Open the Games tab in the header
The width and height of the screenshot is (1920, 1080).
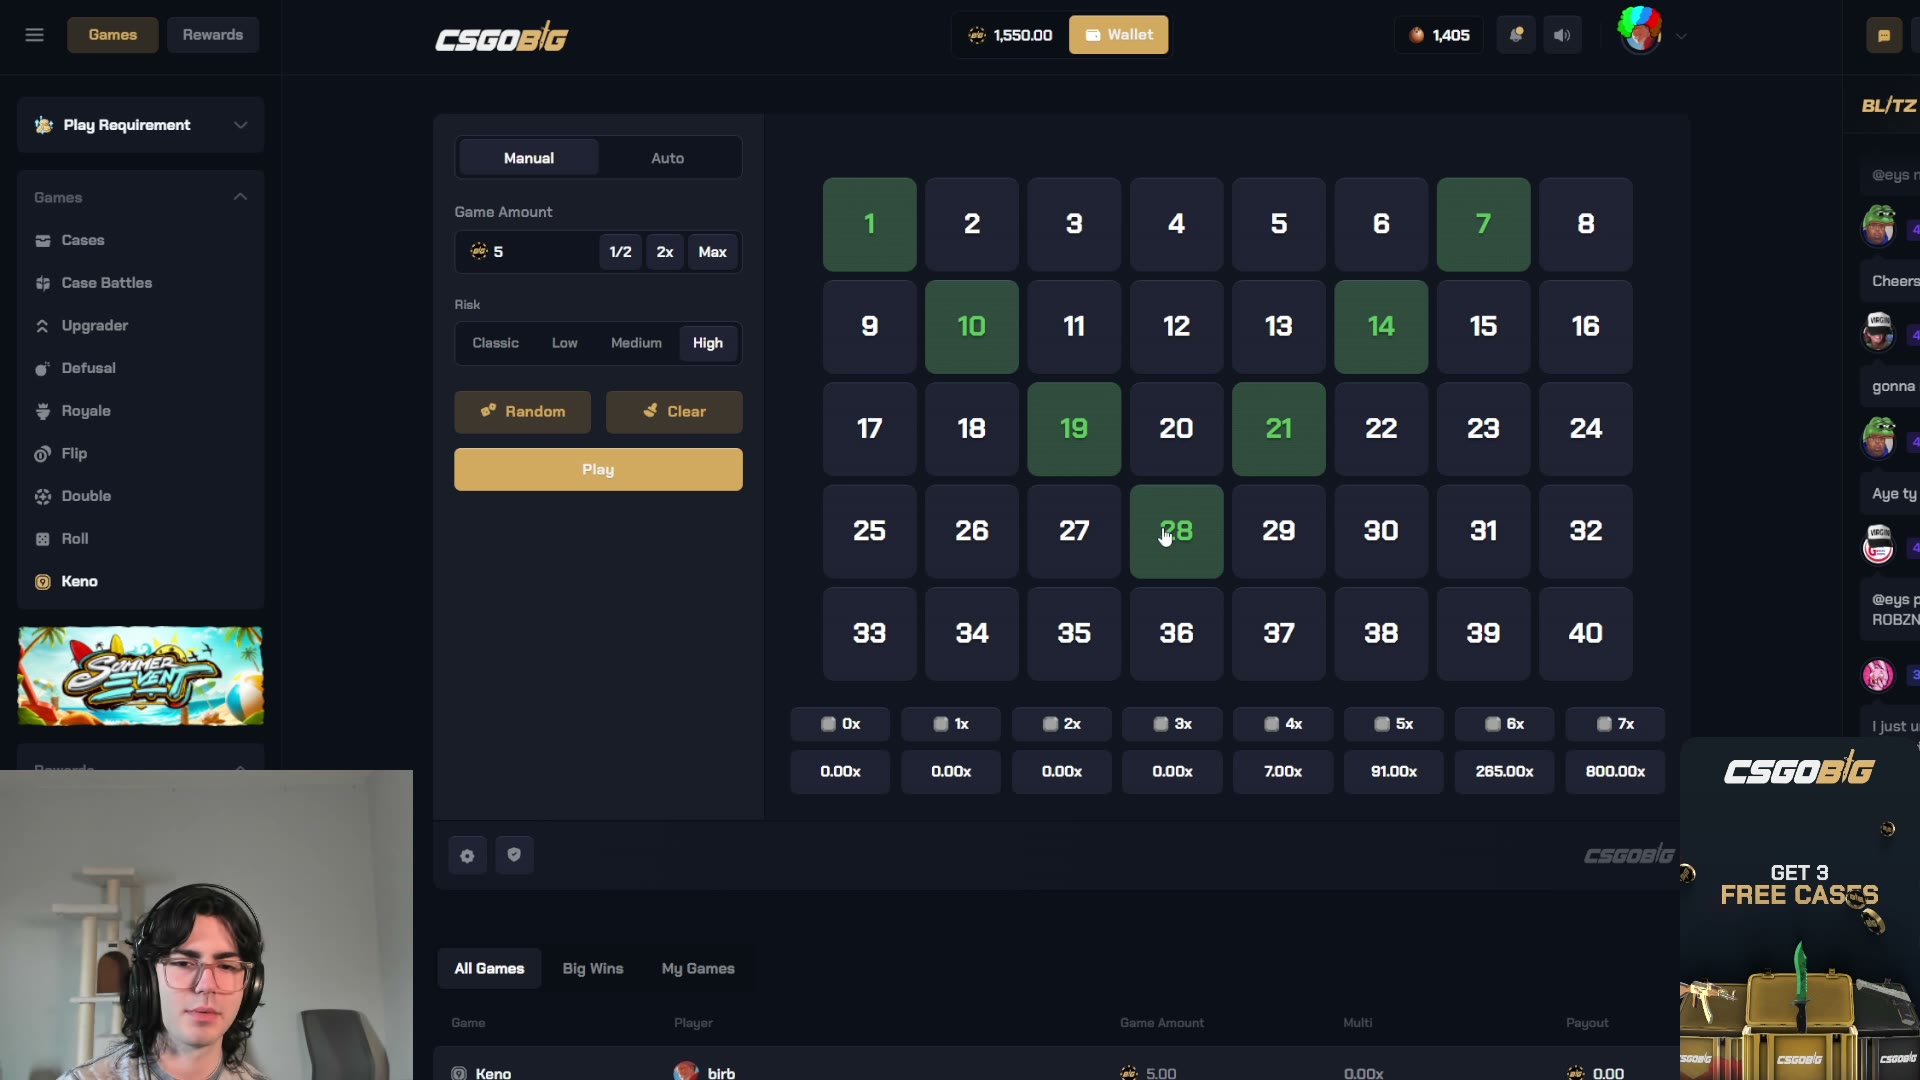113,35
